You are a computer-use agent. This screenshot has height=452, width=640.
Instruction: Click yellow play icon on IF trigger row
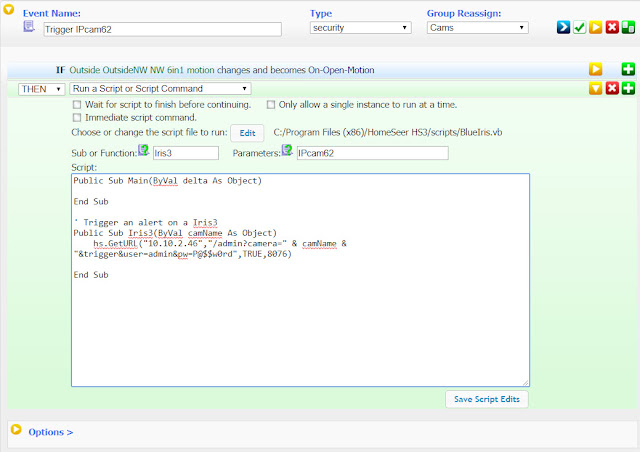tap(596, 69)
